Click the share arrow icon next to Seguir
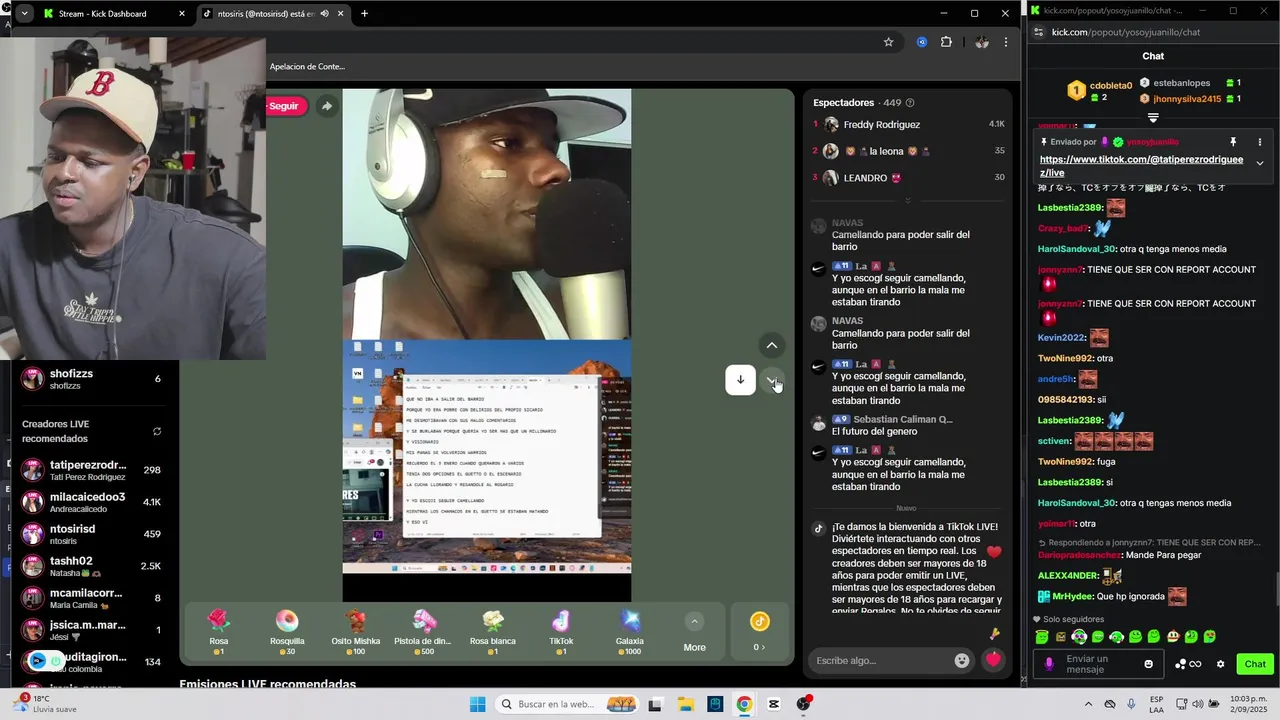1280x720 pixels. click(326, 106)
